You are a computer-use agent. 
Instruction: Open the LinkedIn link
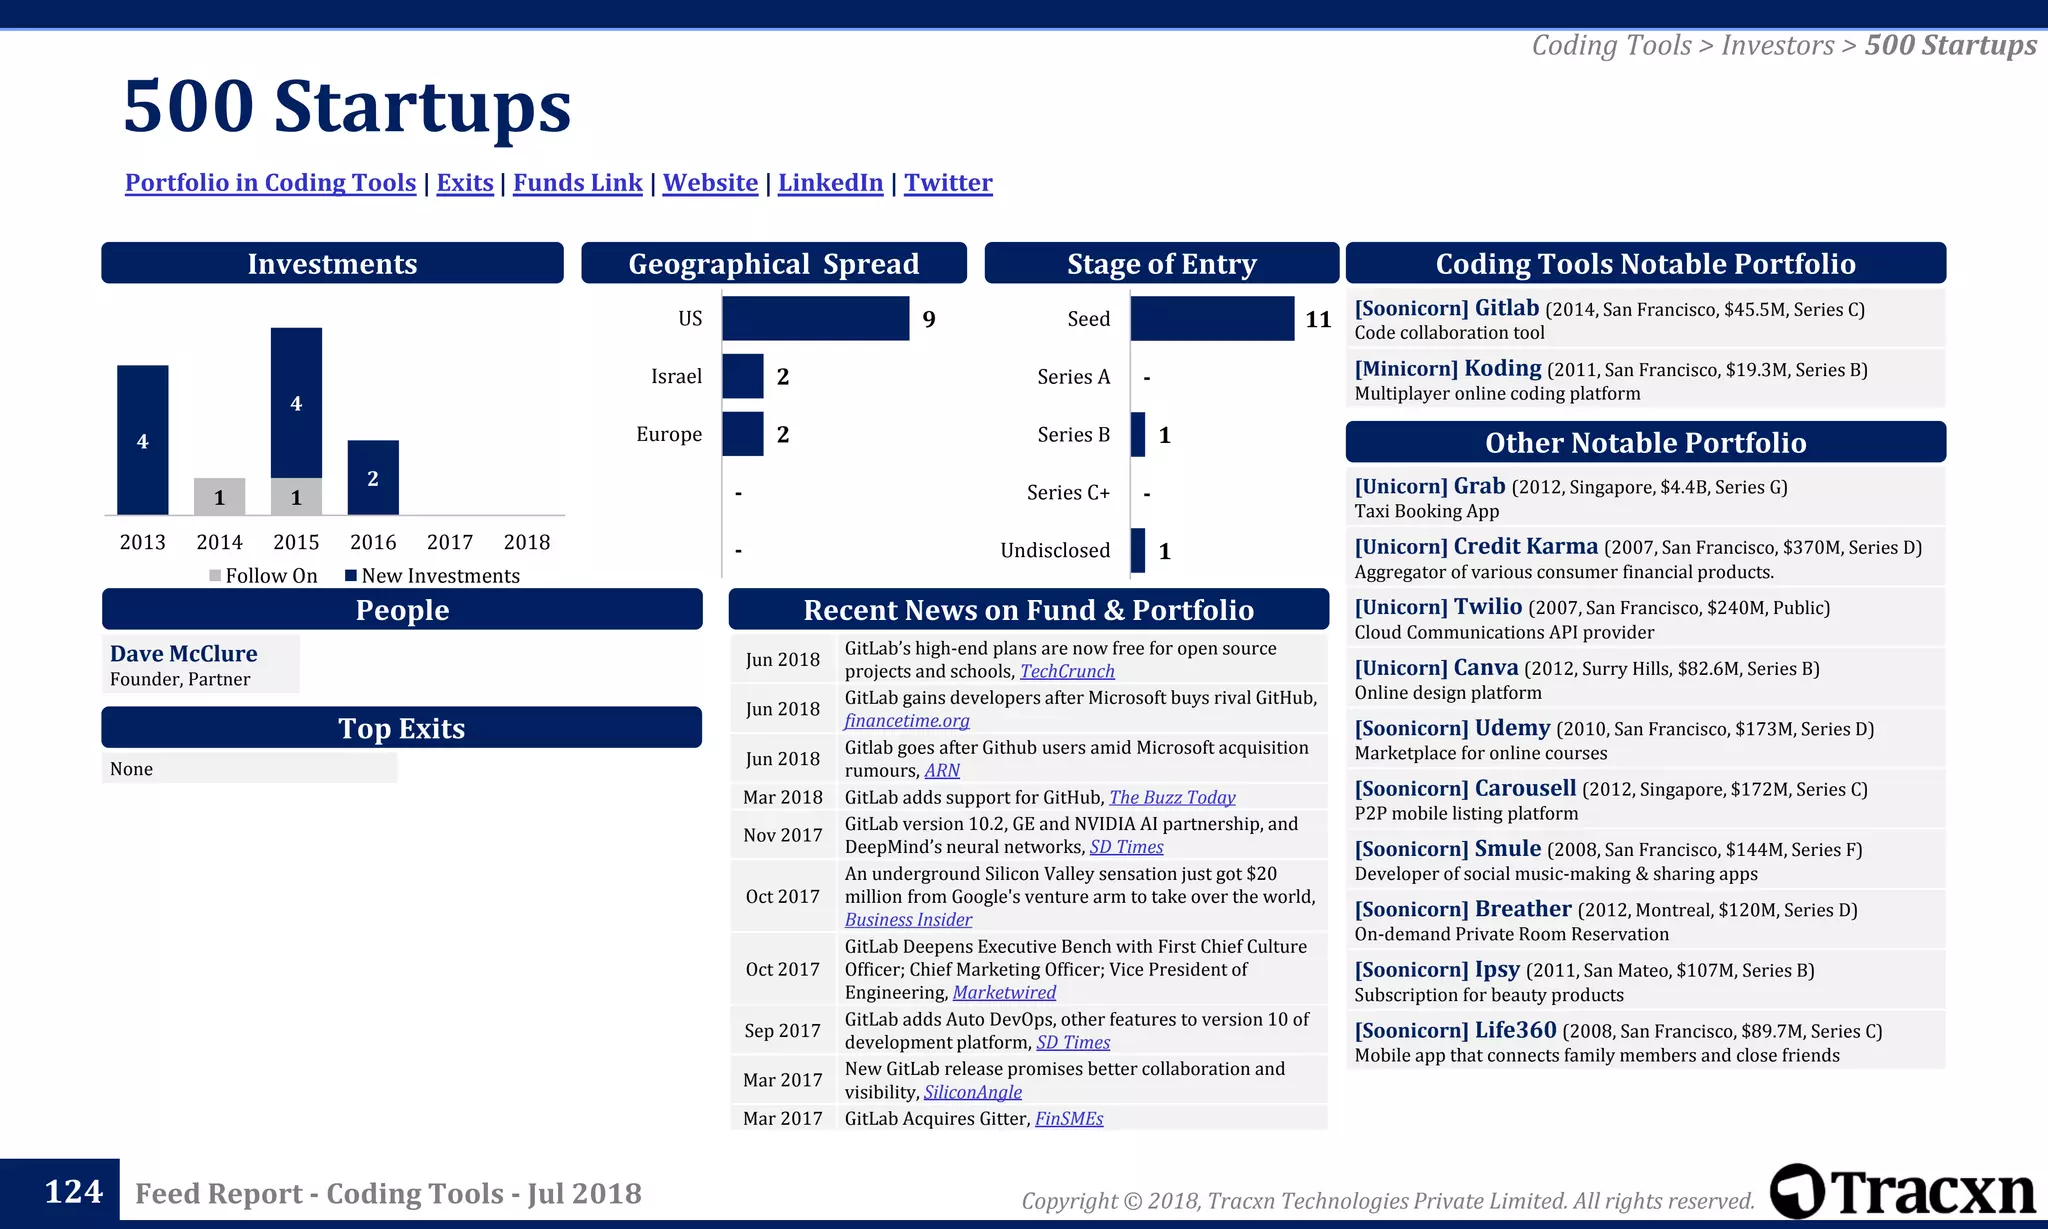(831, 183)
